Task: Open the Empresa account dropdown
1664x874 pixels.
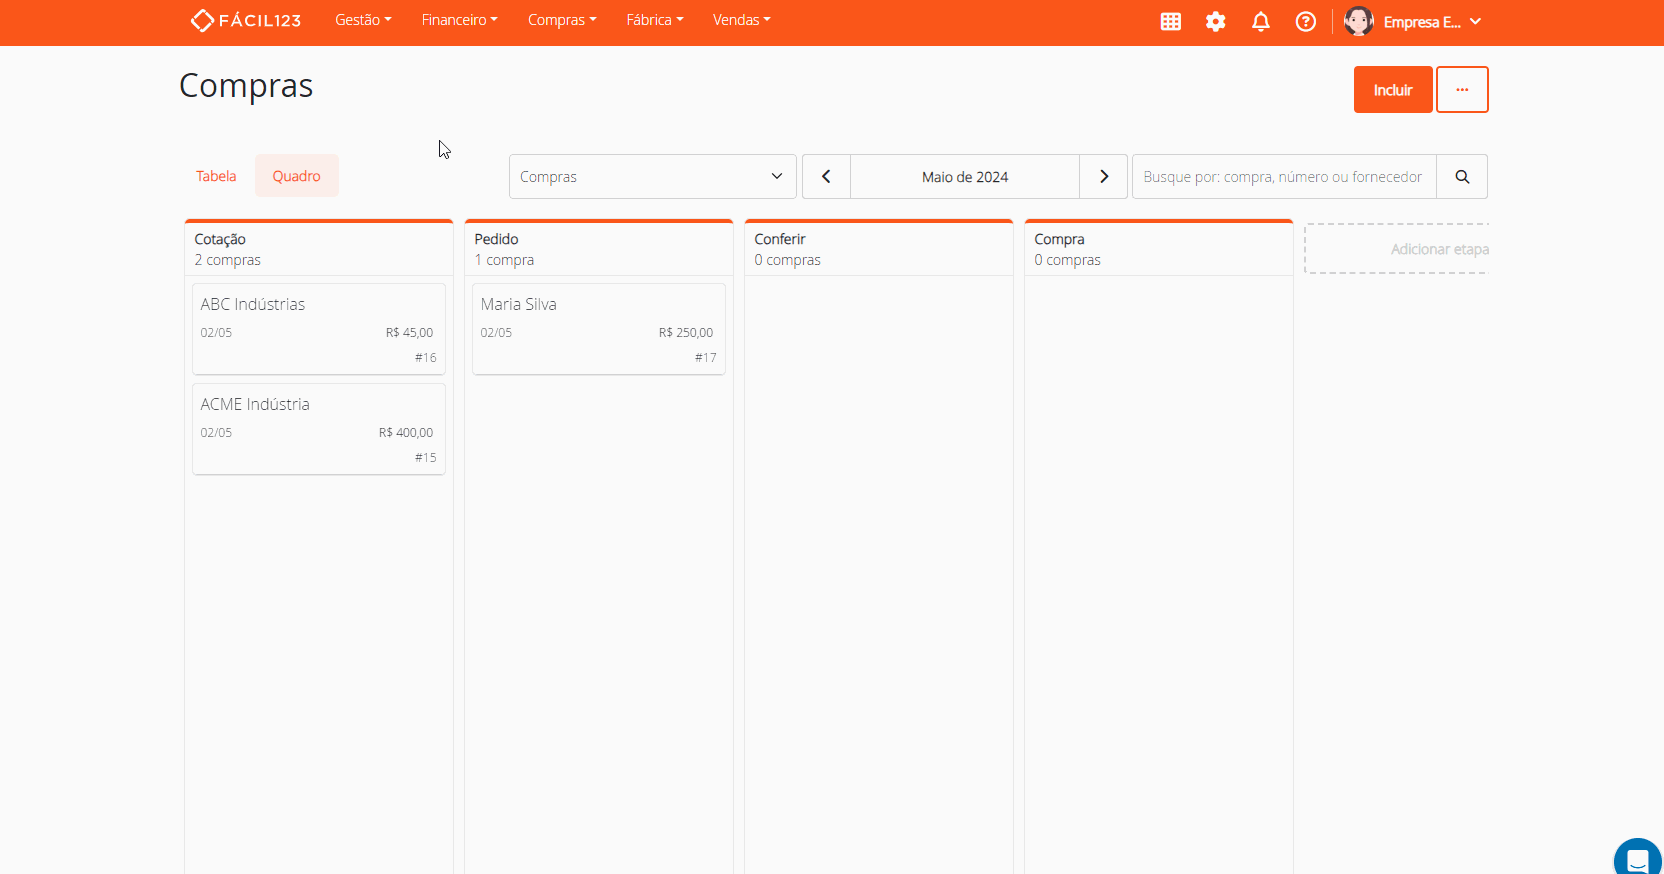Action: tap(1413, 22)
